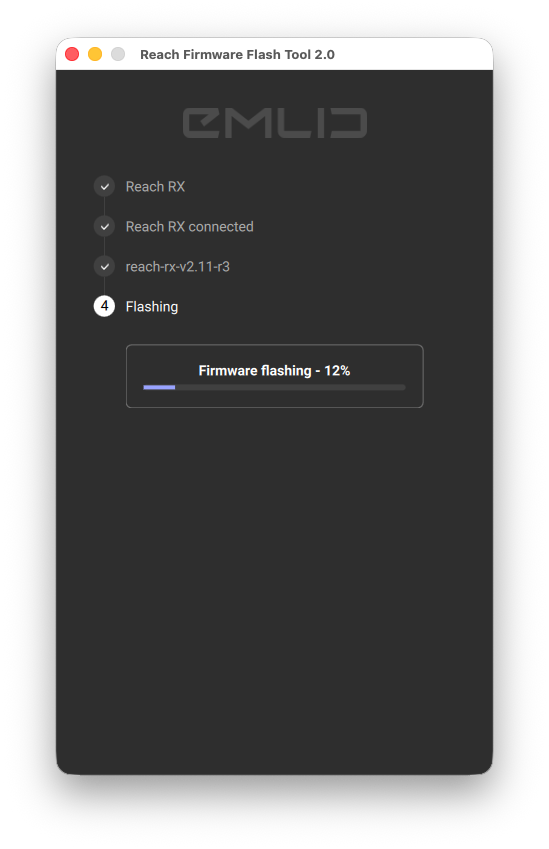Click the firmware flashing status box
This screenshot has height=849, width=549.
pyautogui.click(x=274, y=376)
